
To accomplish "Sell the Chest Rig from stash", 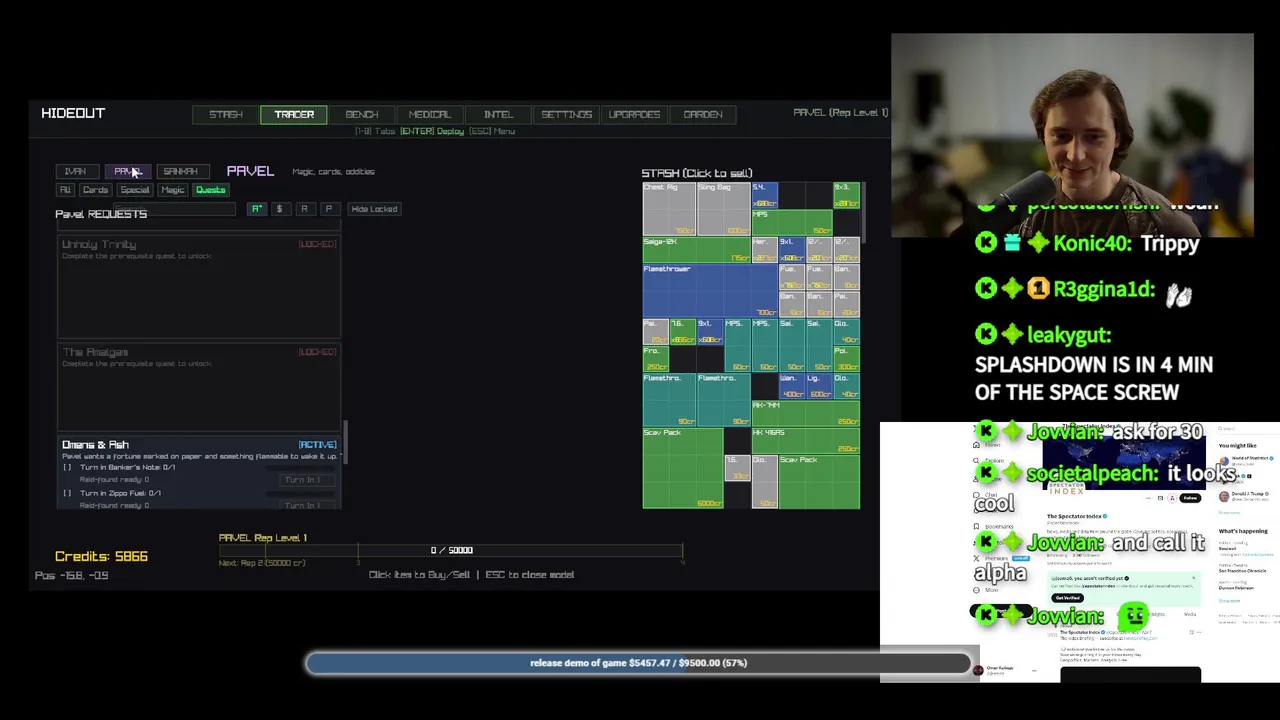I will pos(669,209).
